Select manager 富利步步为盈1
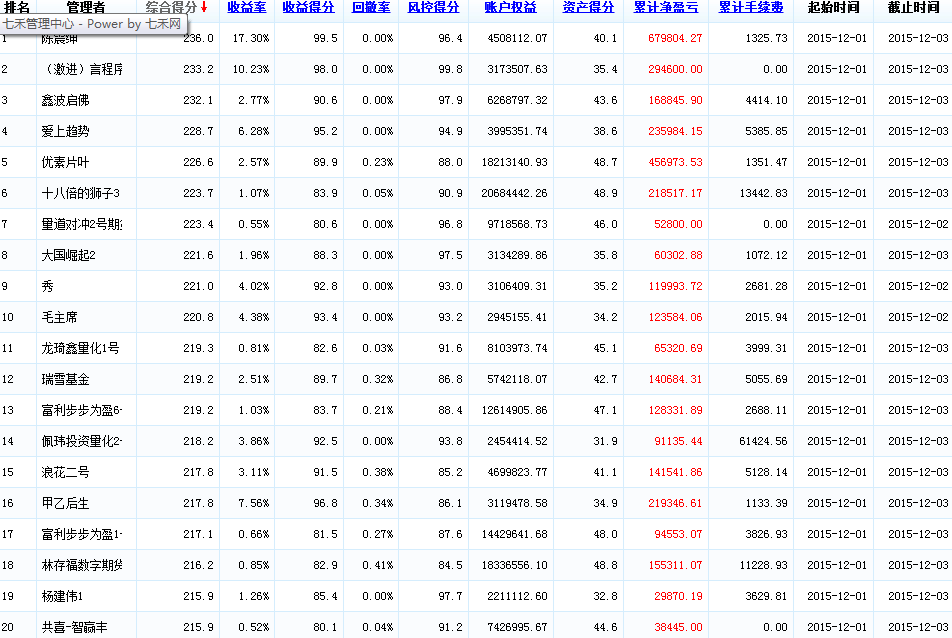 coord(82,534)
